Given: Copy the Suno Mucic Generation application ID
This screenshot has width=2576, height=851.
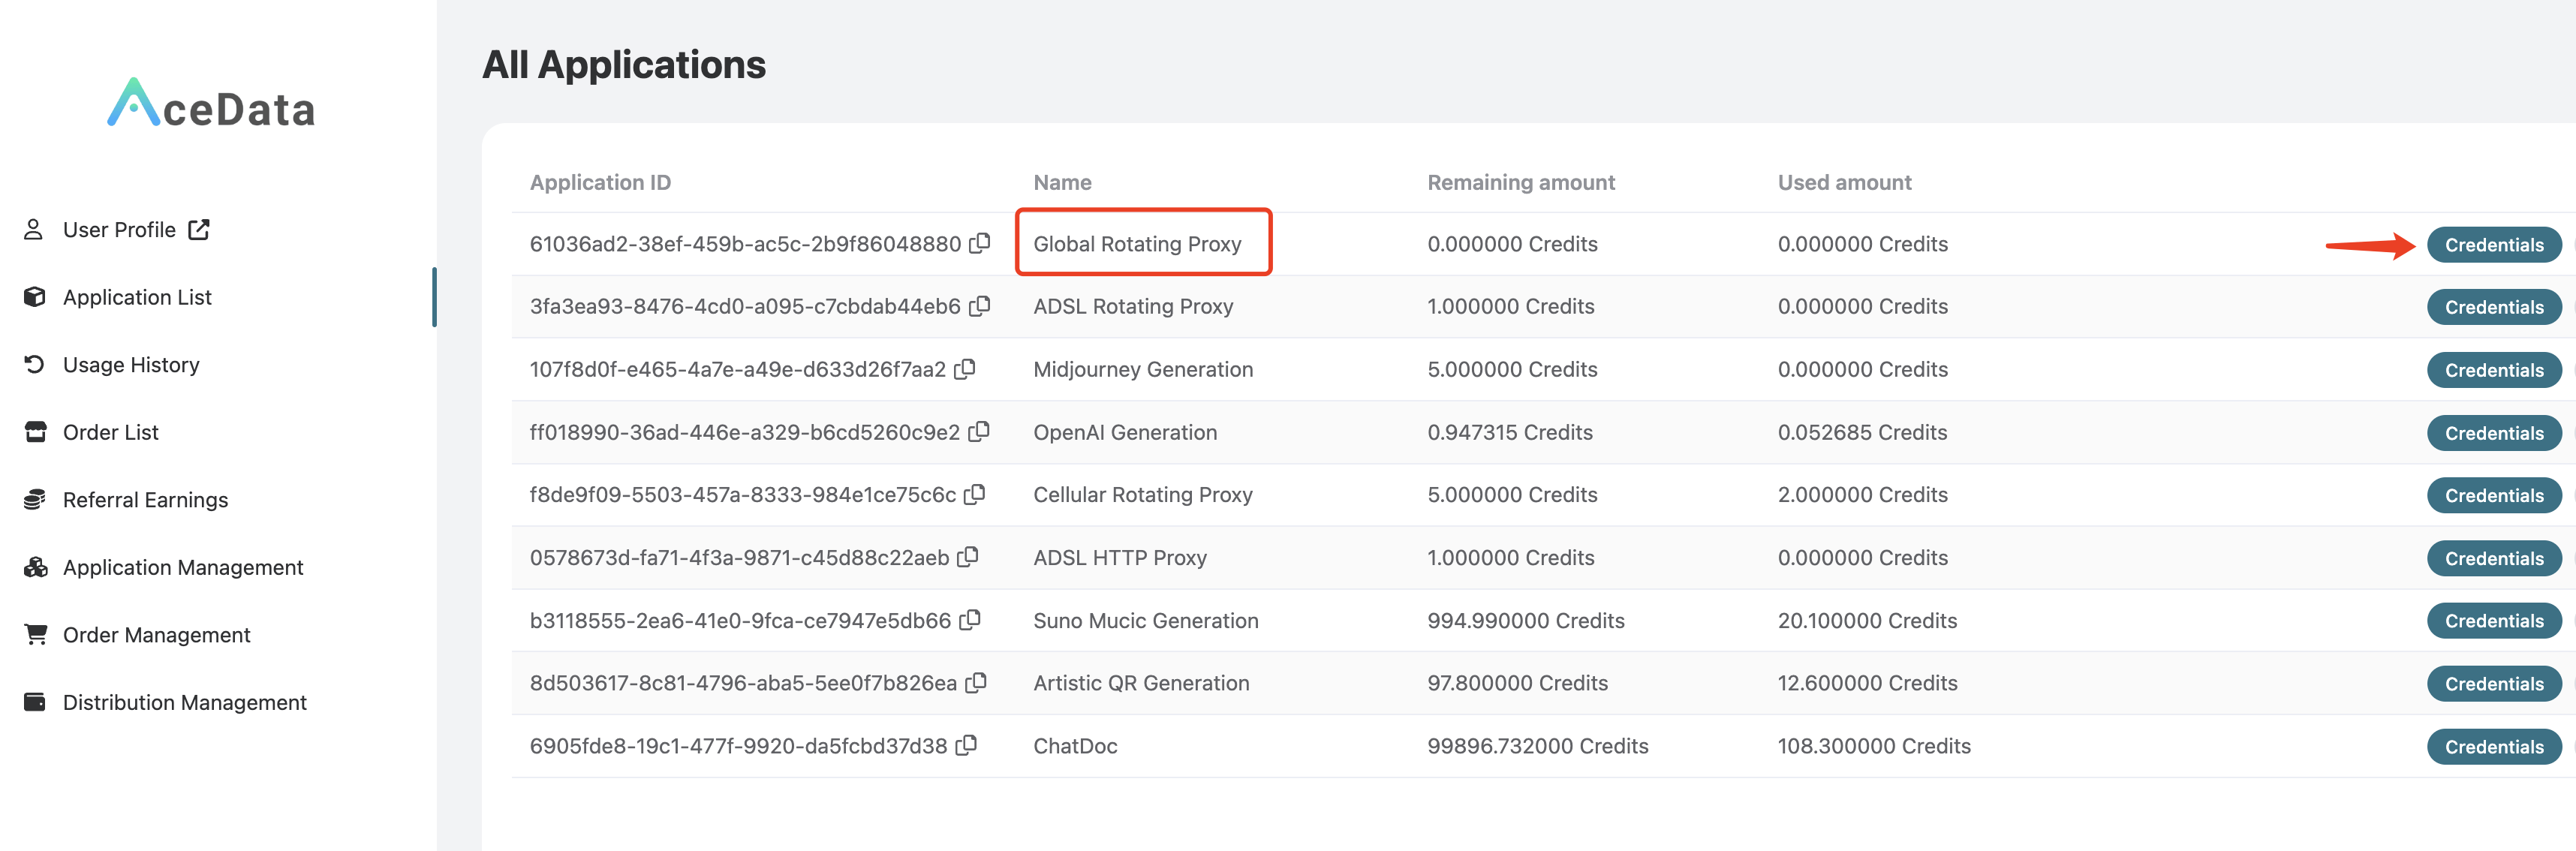Looking at the screenshot, I should 970,620.
